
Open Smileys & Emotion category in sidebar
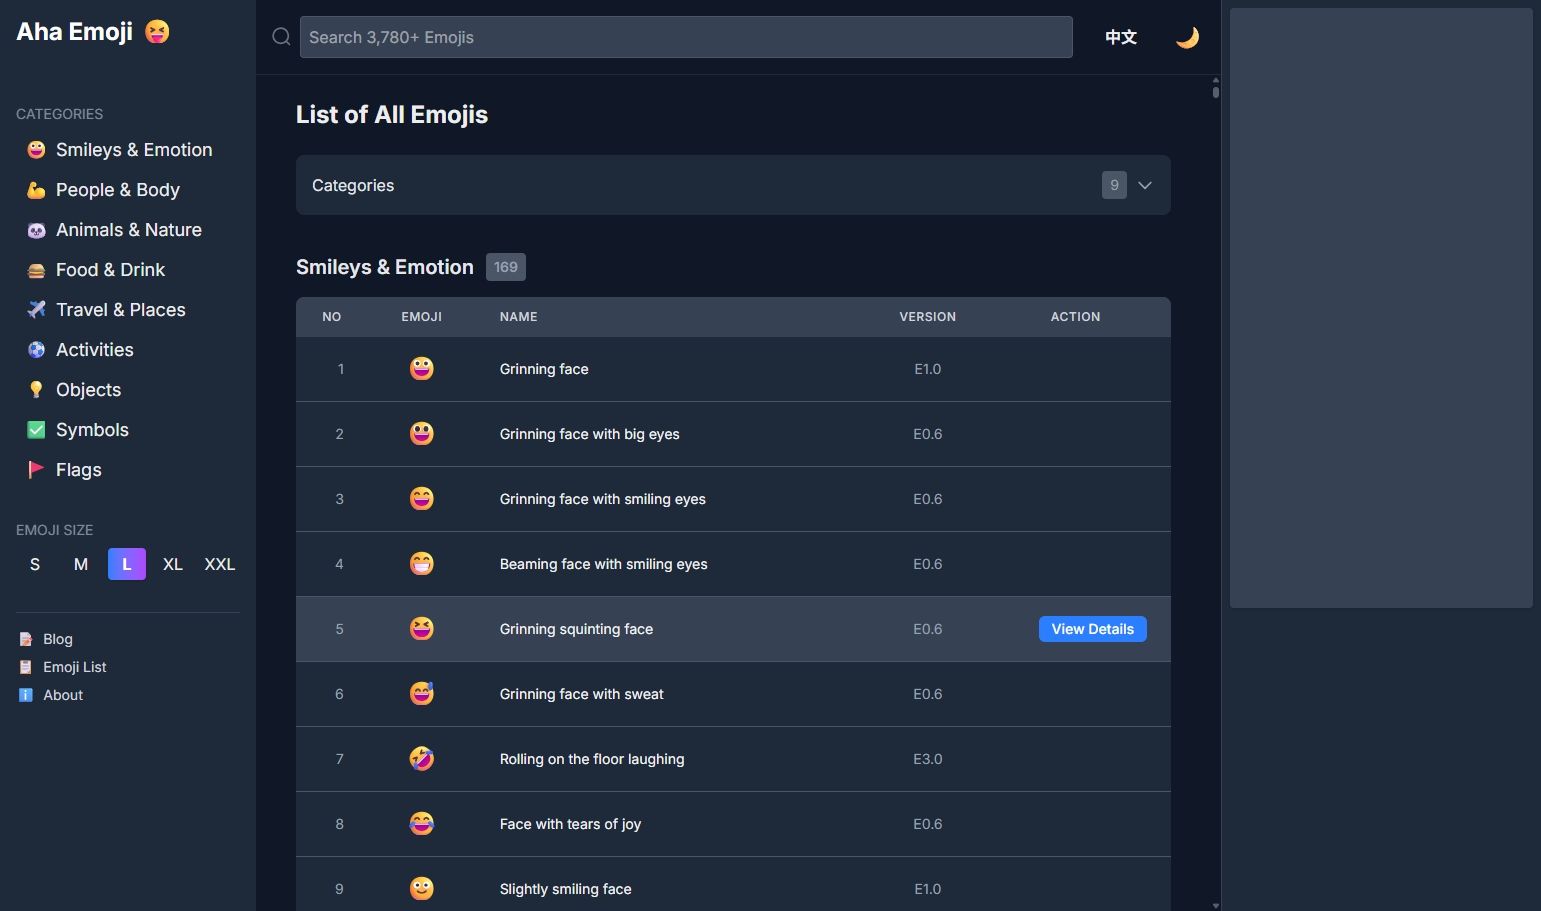pos(134,150)
